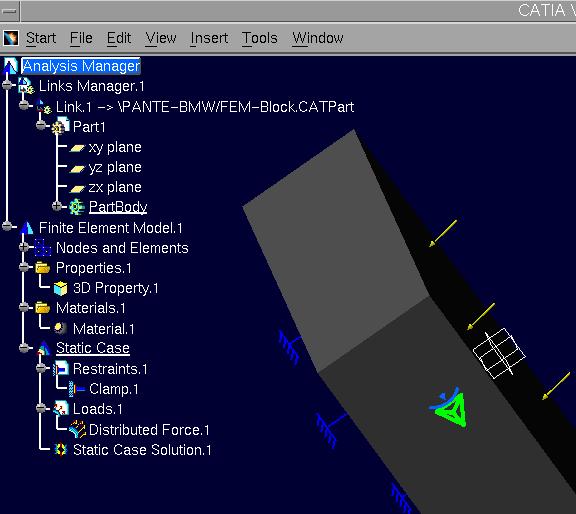Open the Insert menu
576x514 pixels.
coord(209,38)
